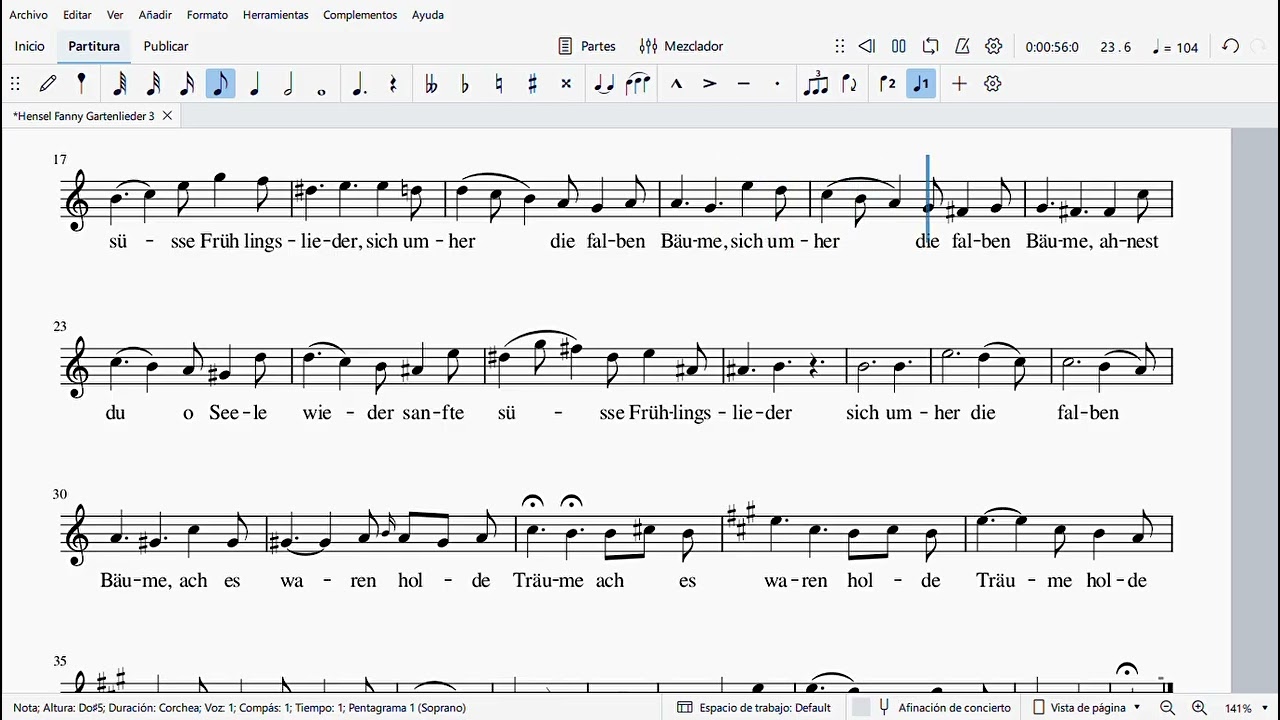Add accent articulation
Screen dimensions: 1280x720
click(x=710, y=84)
